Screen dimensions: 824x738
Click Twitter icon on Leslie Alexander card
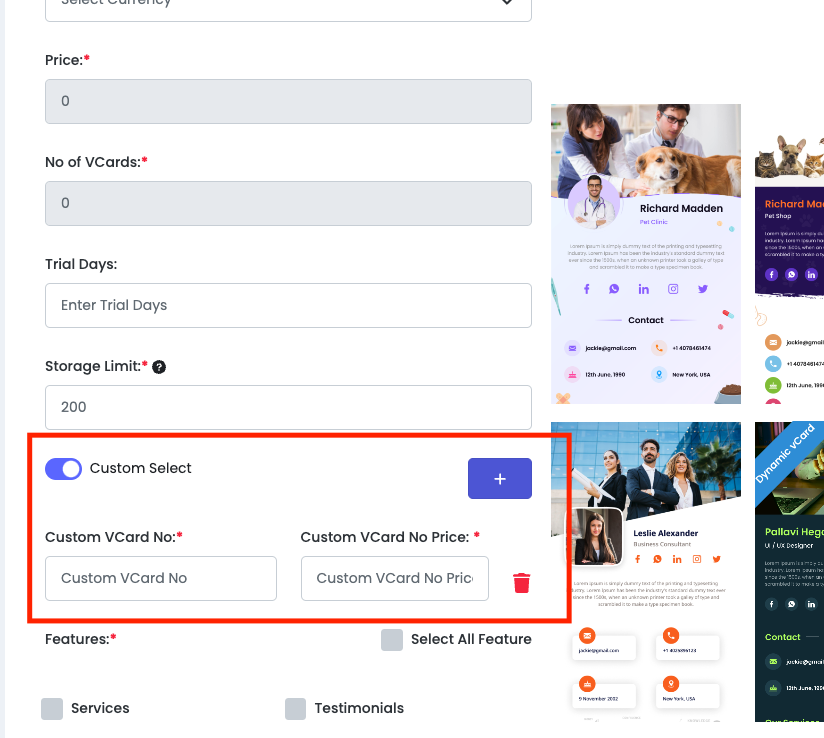(716, 559)
